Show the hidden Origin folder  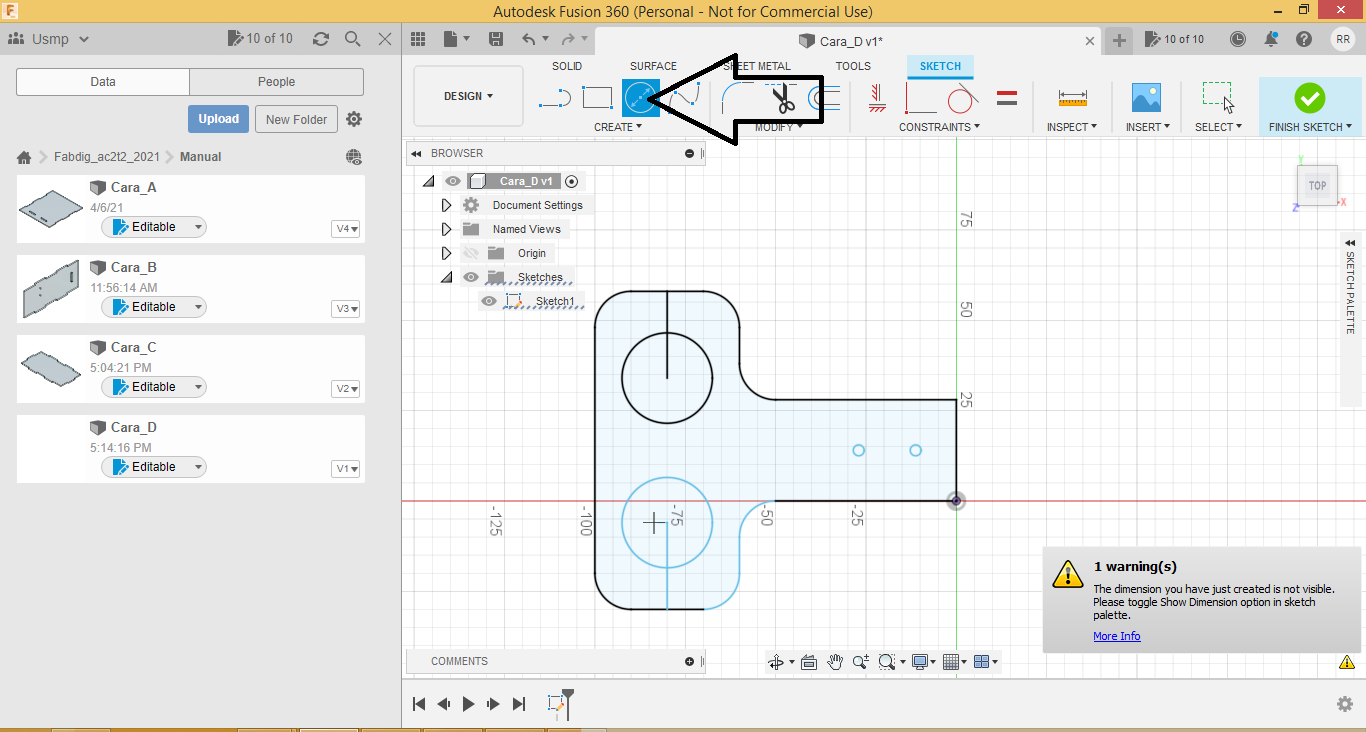(471, 253)
